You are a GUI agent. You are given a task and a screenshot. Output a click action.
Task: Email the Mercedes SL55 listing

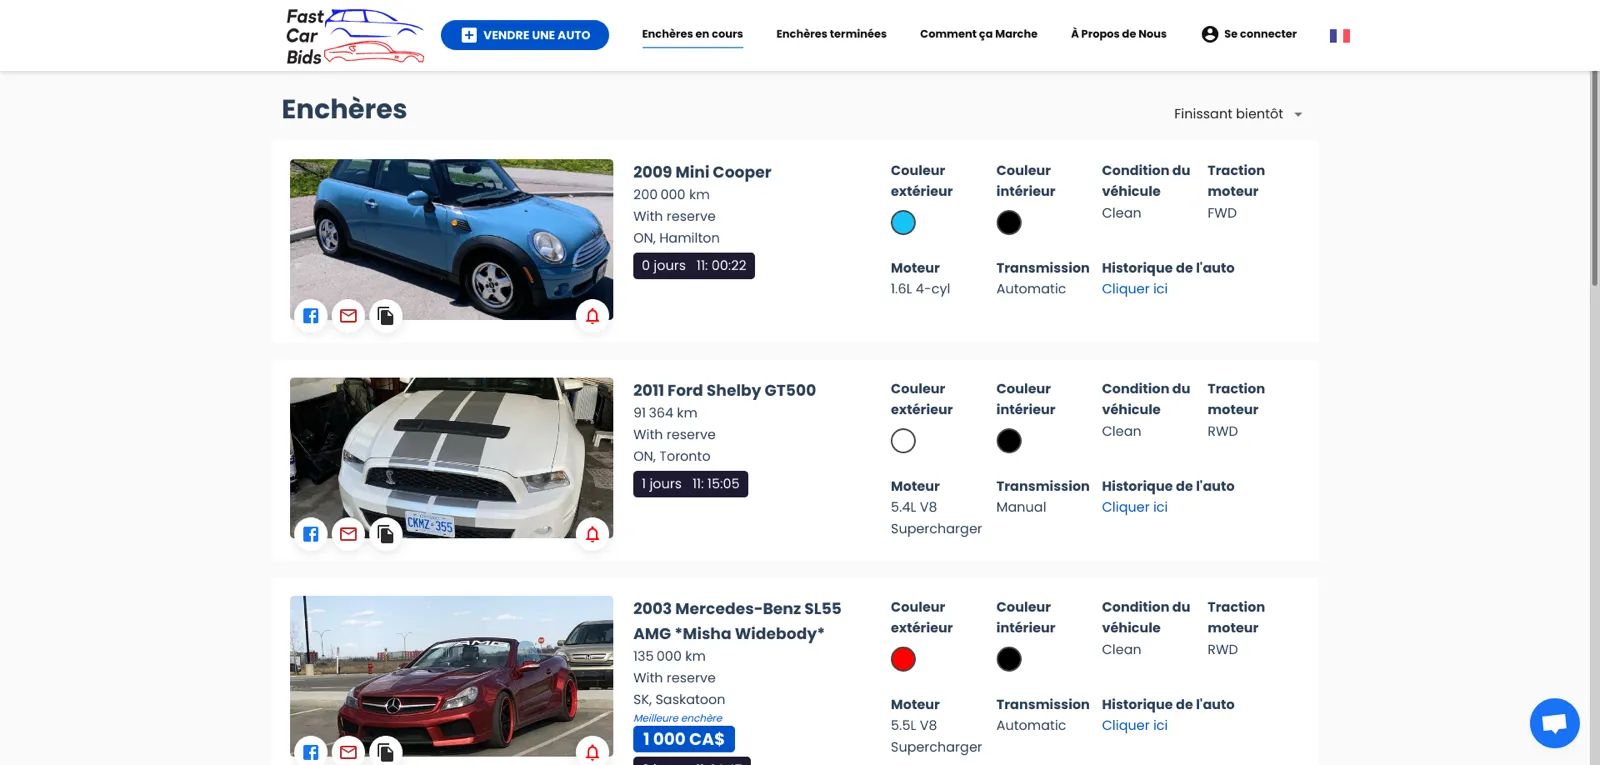(x=348, y=751)
